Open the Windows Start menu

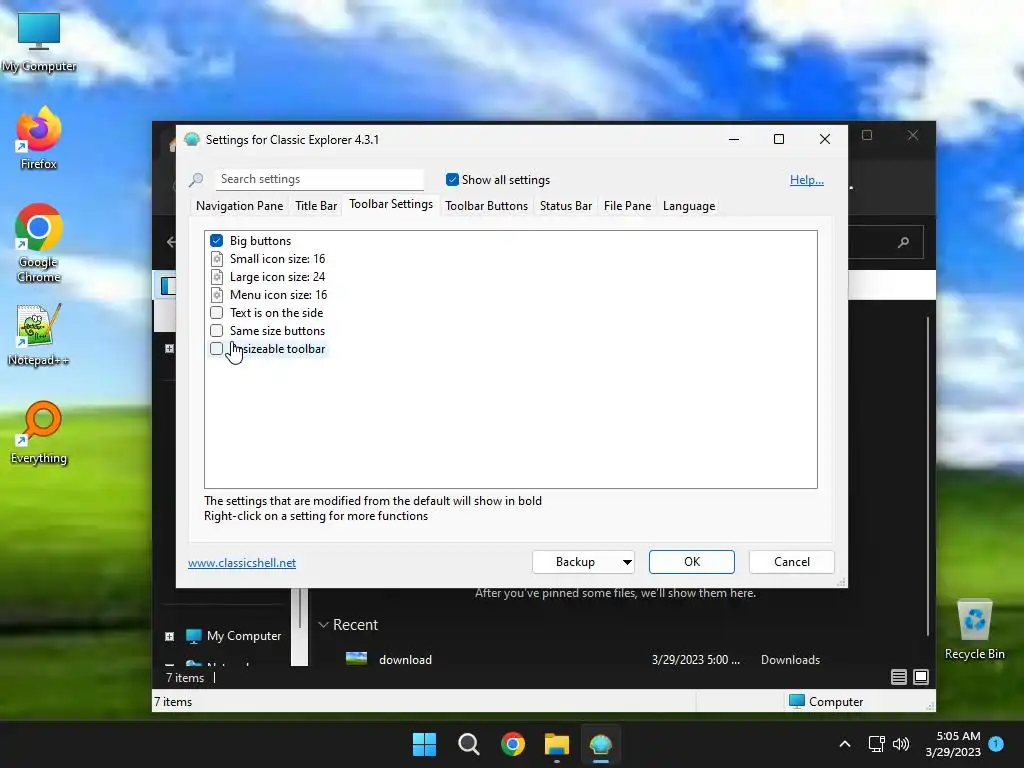point(424,744)
